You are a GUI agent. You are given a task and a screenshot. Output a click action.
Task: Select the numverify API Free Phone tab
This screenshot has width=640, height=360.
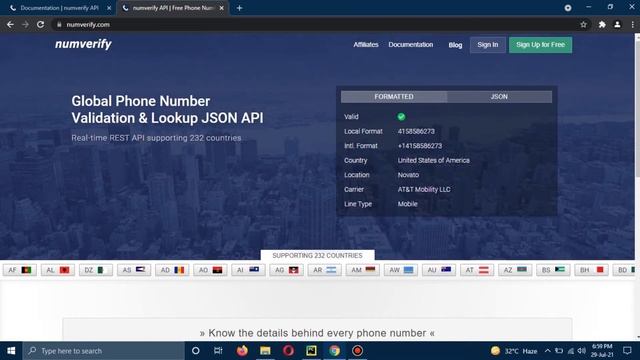coord(173,8)
